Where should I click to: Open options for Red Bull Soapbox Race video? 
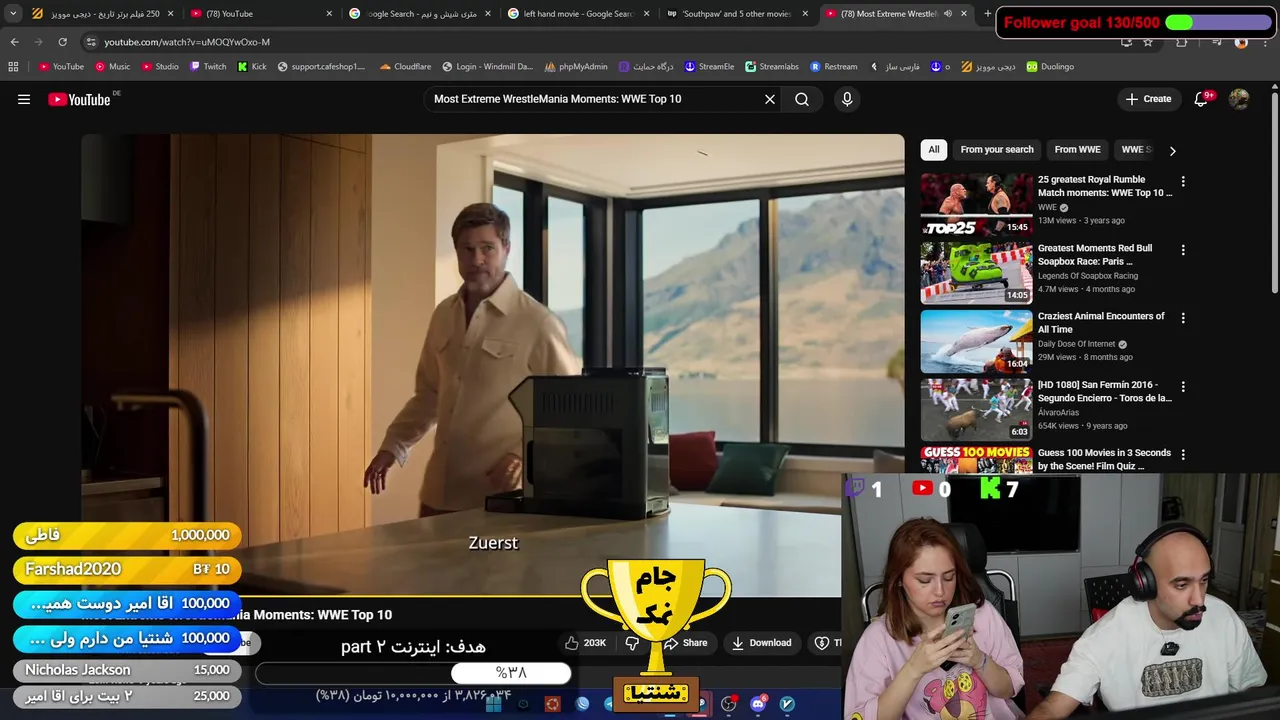click(1183, 250)
